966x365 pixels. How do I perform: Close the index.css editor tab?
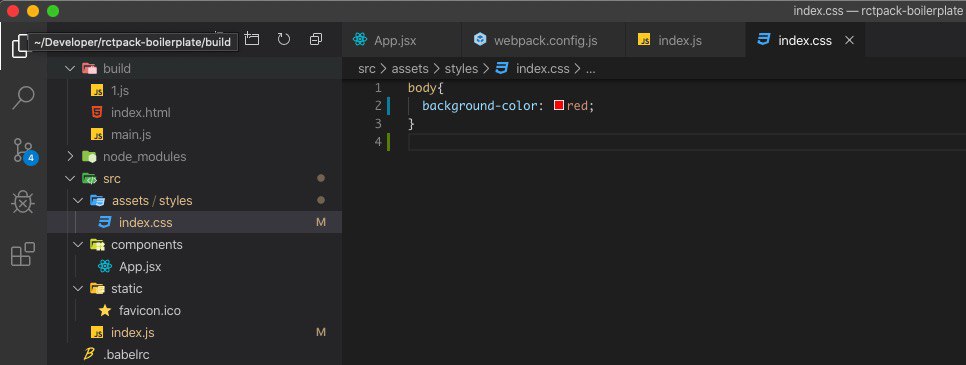coord(849,41)
